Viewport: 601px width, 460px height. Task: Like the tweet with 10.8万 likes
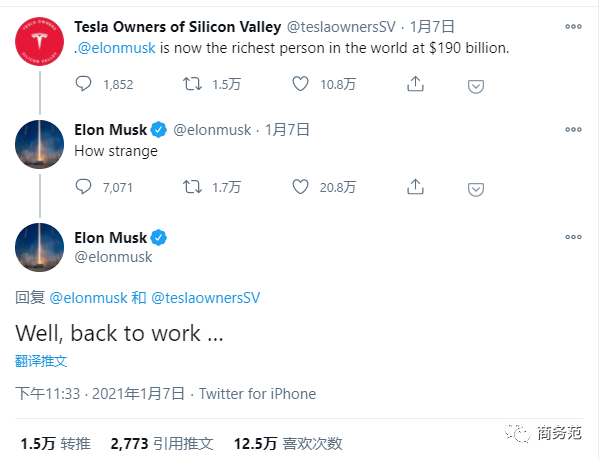(300, 84)
